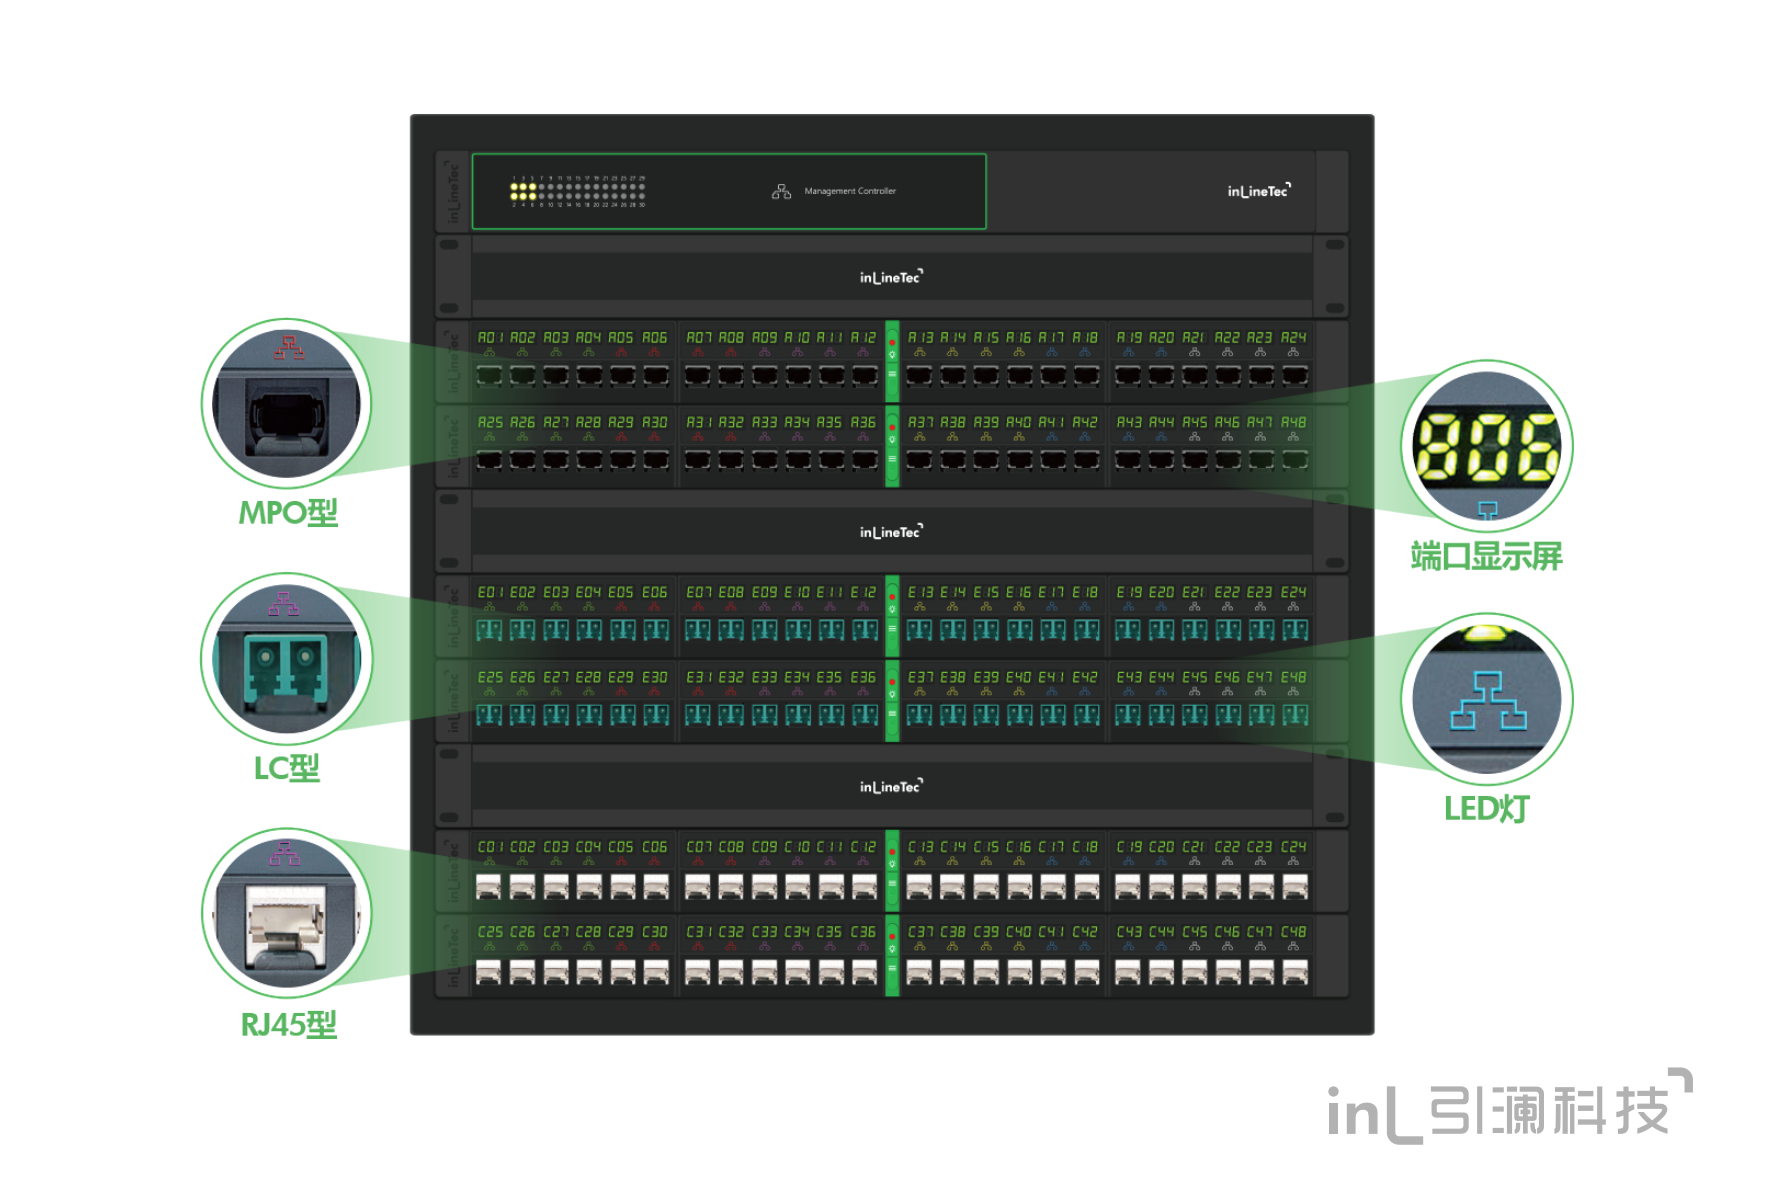Viewport: 1773px width, 1193px height.
Task: Click port label C09
Action: click(x=764, y=847)
